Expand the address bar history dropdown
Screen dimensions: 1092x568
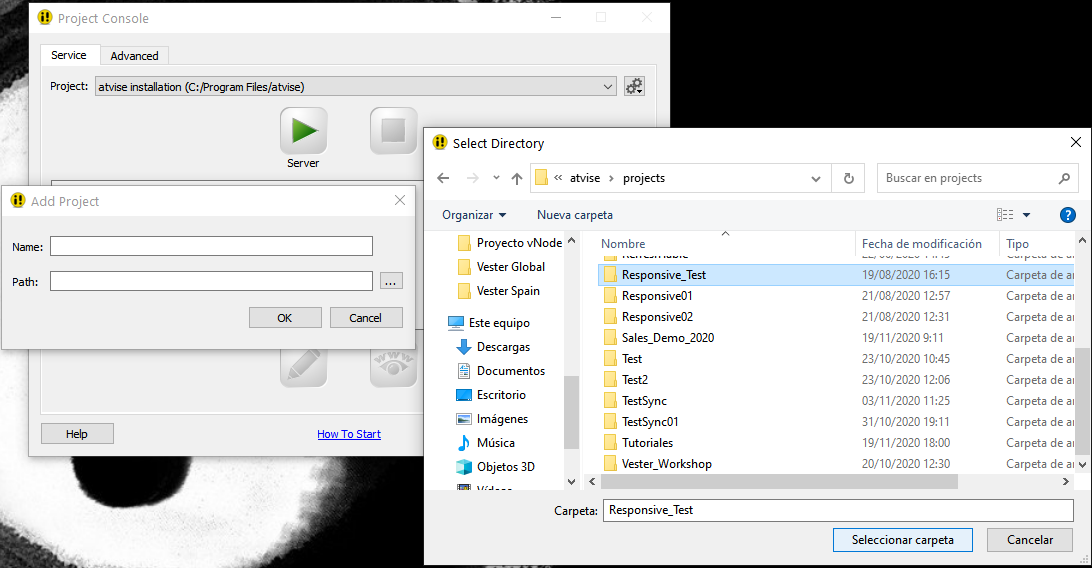coord(816,179)
